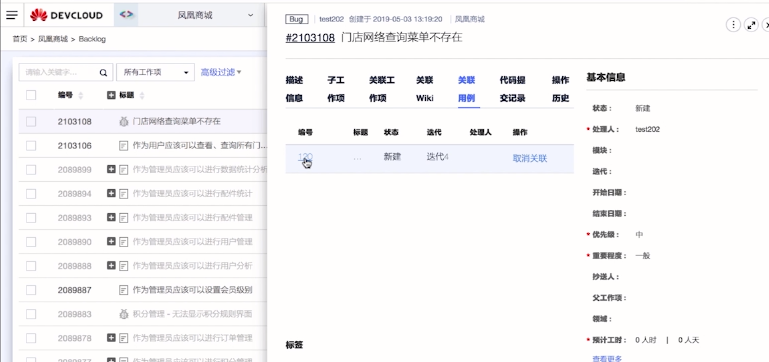Expand detail panel to full screen

[x=751, y=25]
